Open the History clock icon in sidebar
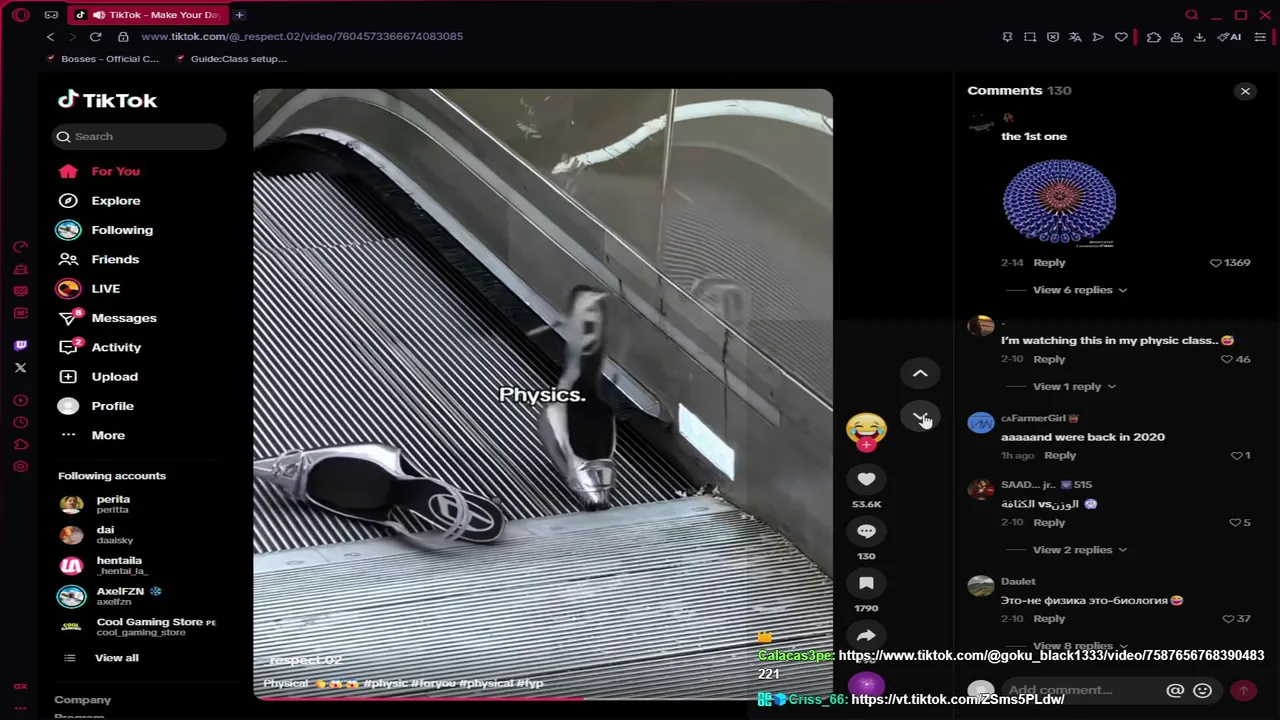Image resolution: width=1280 pixels, height=720 pixels. coord(20,423)
